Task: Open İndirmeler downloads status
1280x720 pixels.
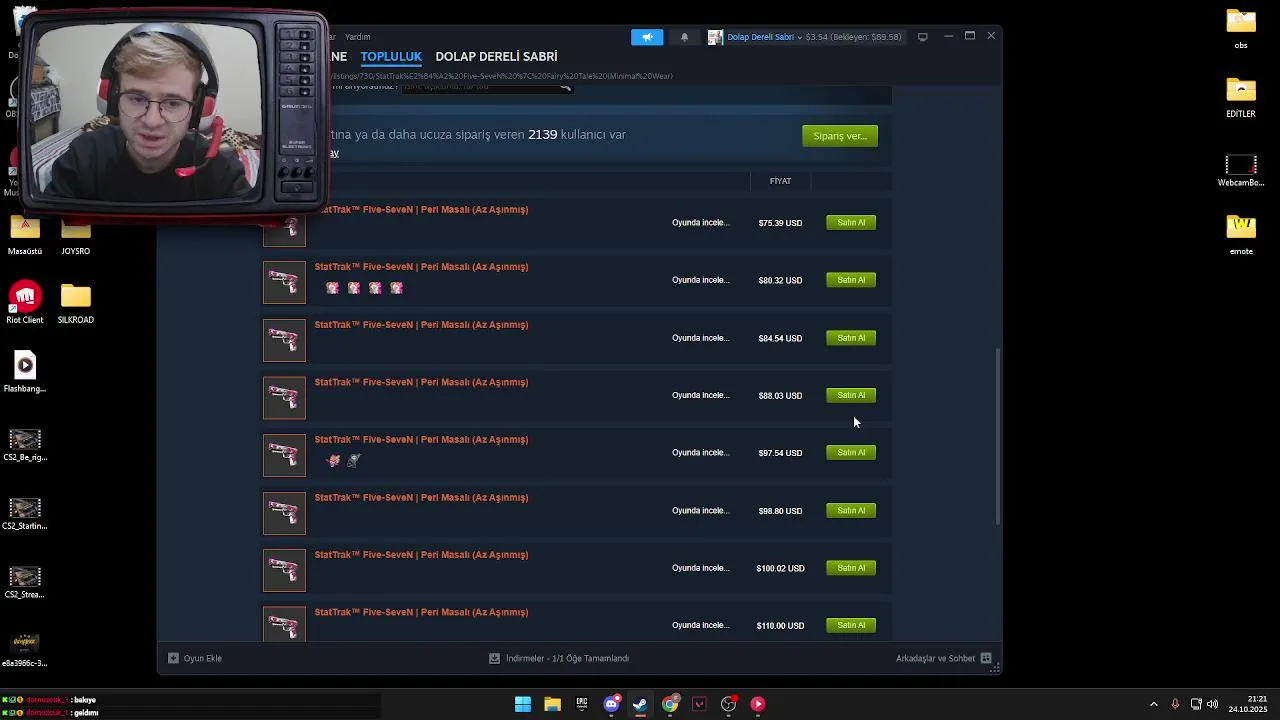Action: point(559,658)
